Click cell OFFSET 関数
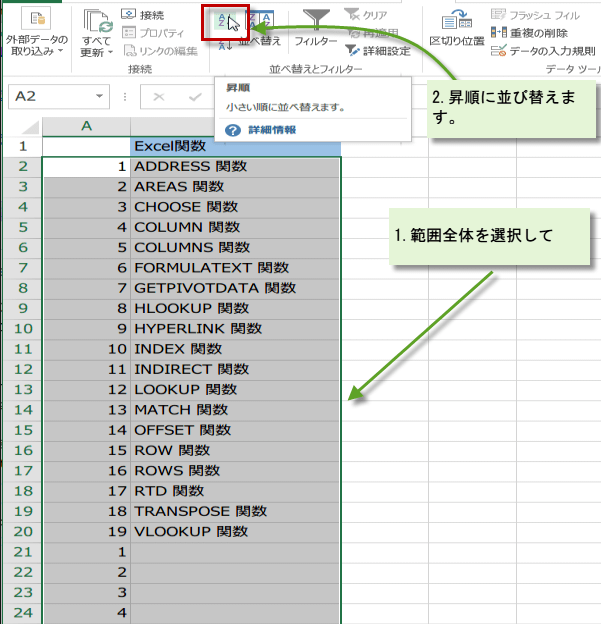 [235, 430]
